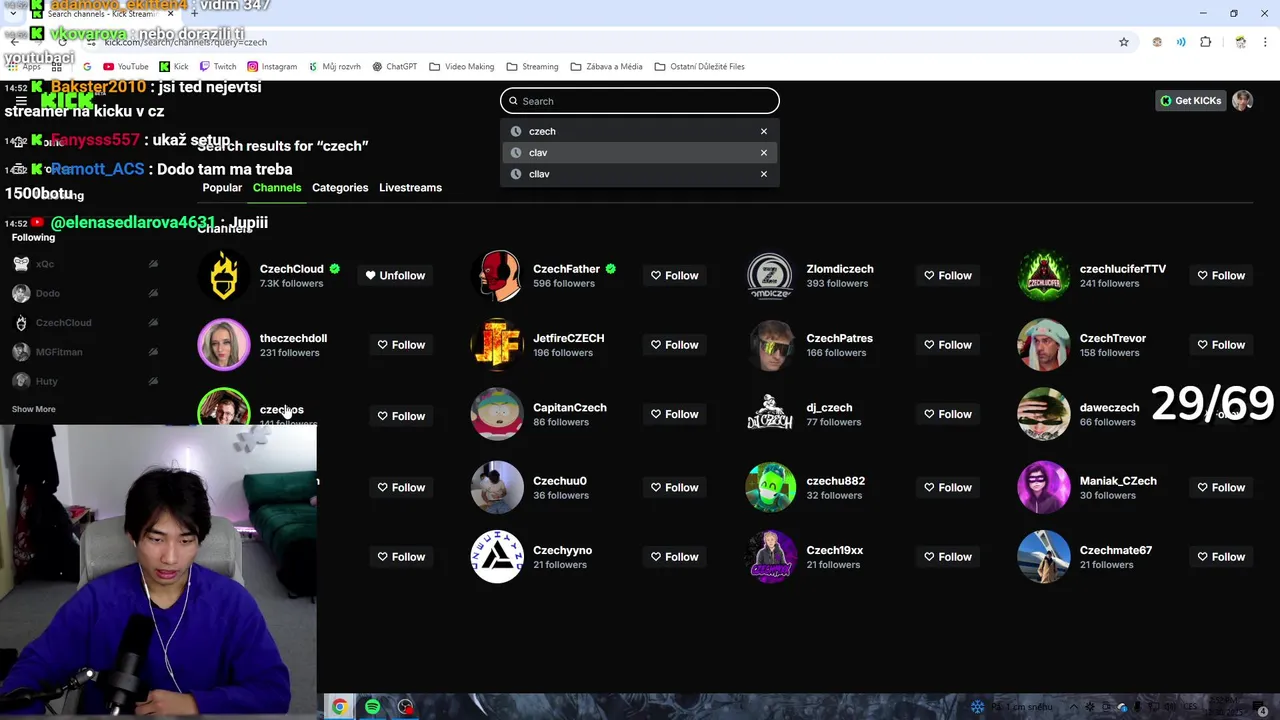The width and height of the screenshot is (1280, 720).
Task: Follow the Zlomdiczech channel
Action: click(x=947, y=276)
